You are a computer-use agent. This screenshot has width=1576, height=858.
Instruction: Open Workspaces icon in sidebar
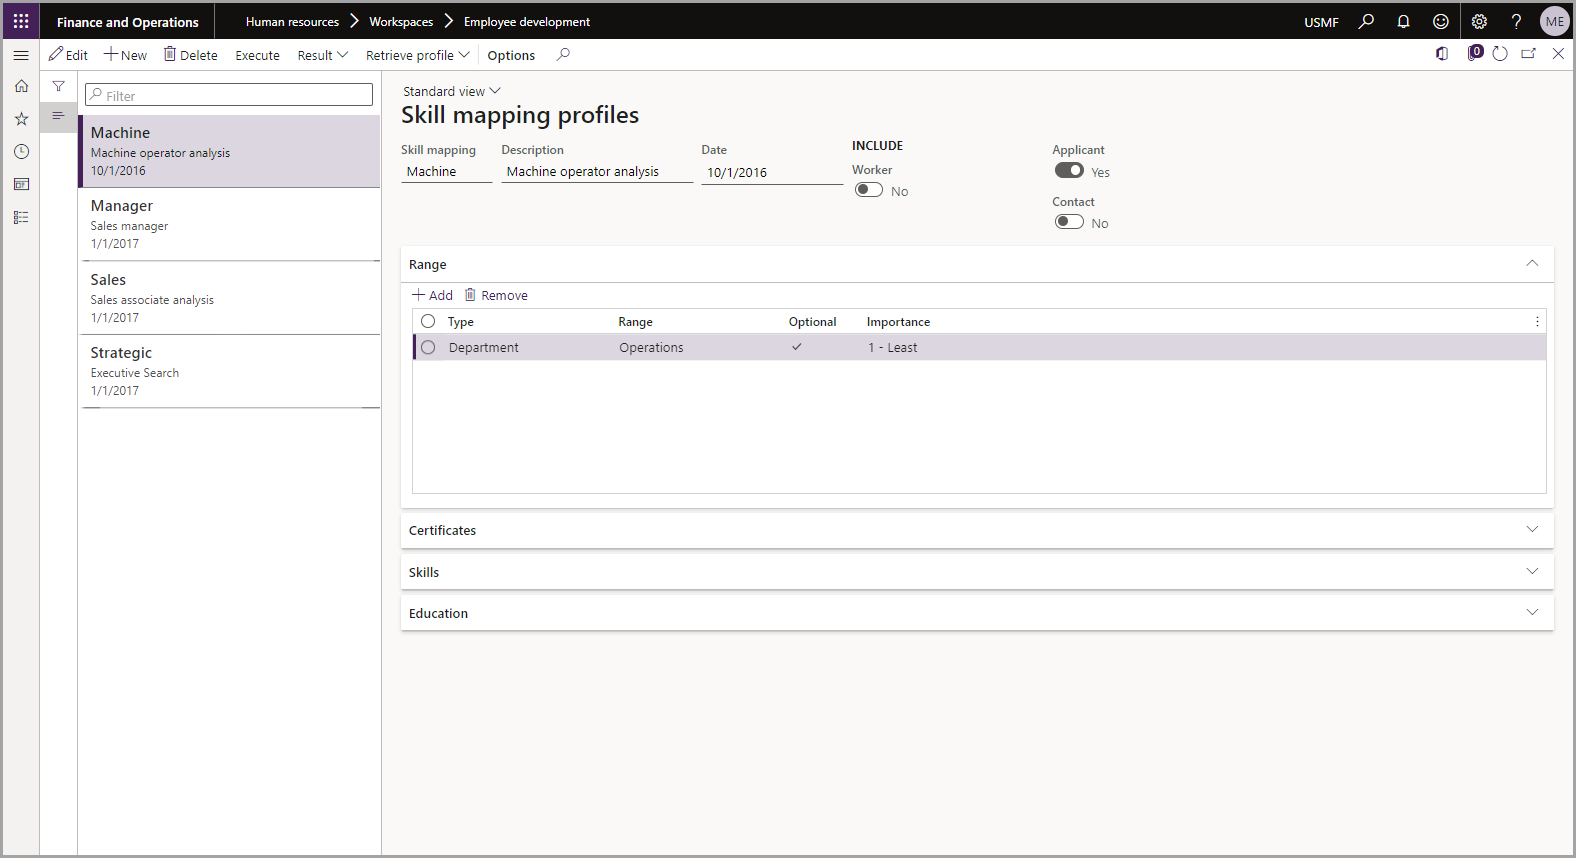pos(21,184)
